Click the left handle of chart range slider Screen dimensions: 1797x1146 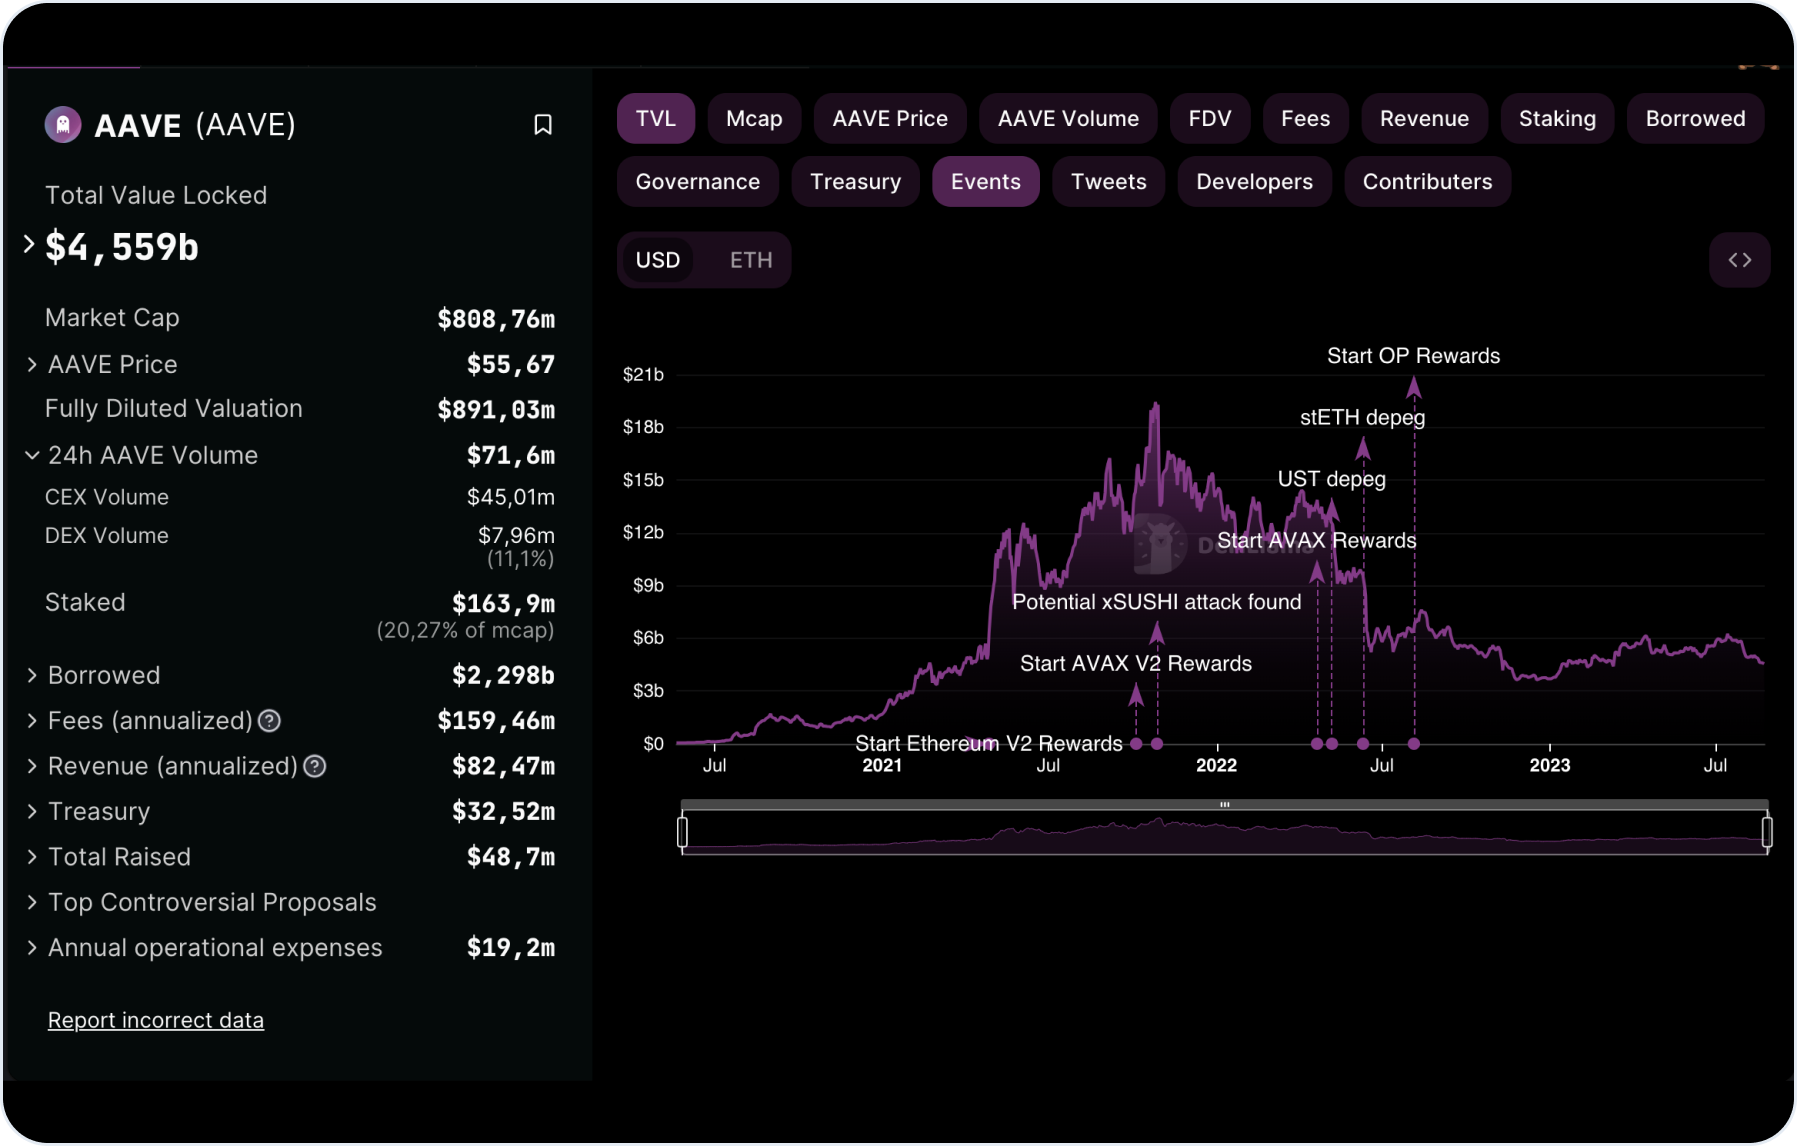pyautogui.click(x=682, y=832)
